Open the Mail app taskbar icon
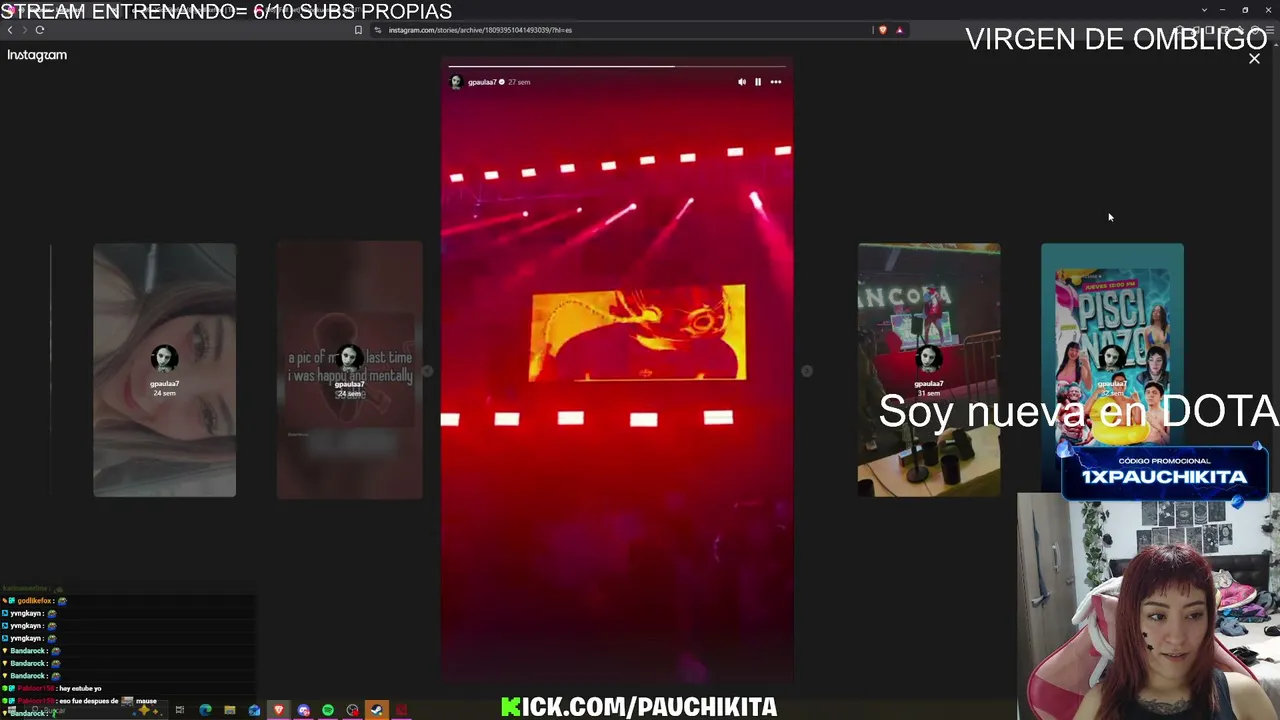Viewport: 1280px width, 720px height. [254, 710]
